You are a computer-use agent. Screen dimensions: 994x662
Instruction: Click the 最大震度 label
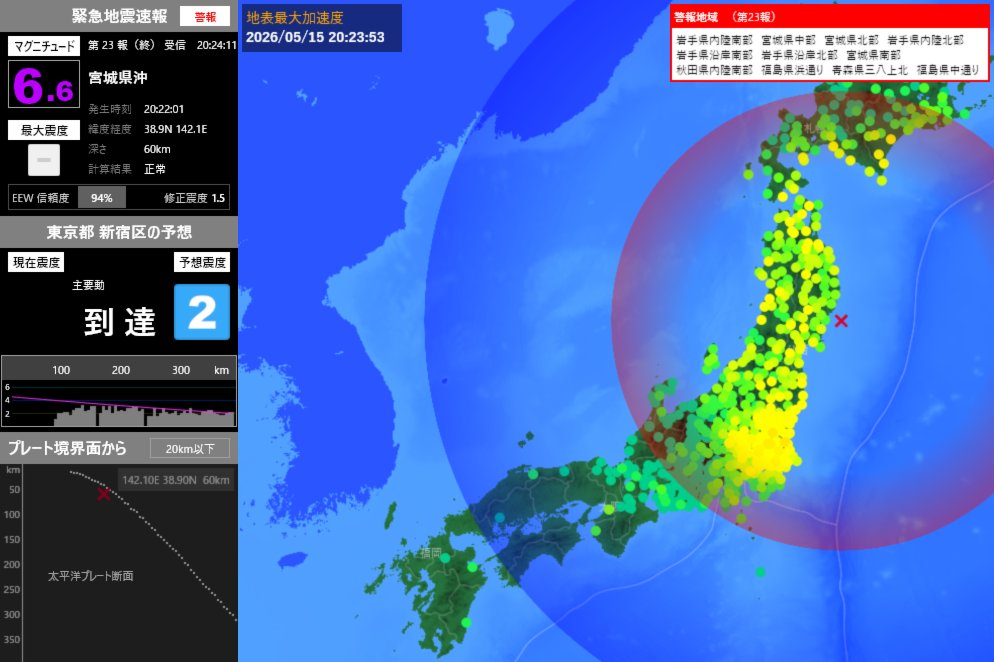point(44,130)
